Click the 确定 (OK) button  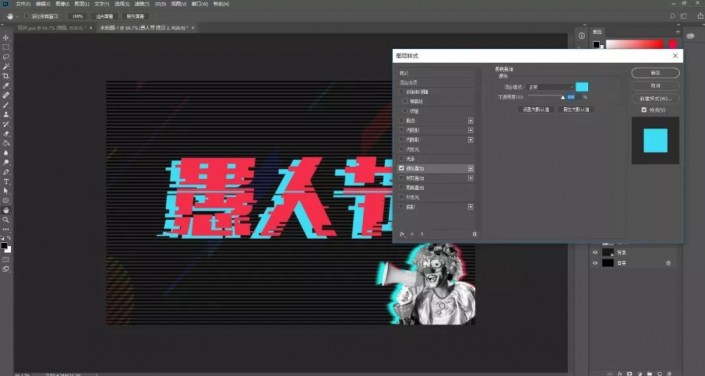tap(655, 73)
